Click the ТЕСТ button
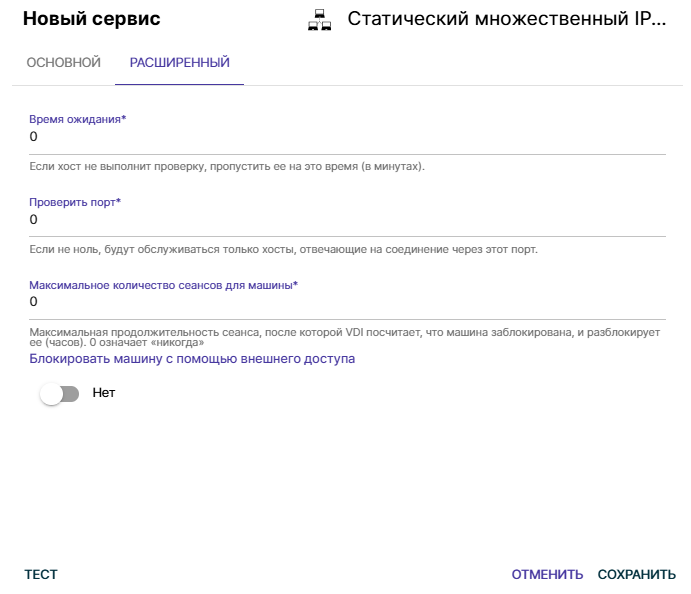Screen dimensions: 691x594 tap(41, 575)
